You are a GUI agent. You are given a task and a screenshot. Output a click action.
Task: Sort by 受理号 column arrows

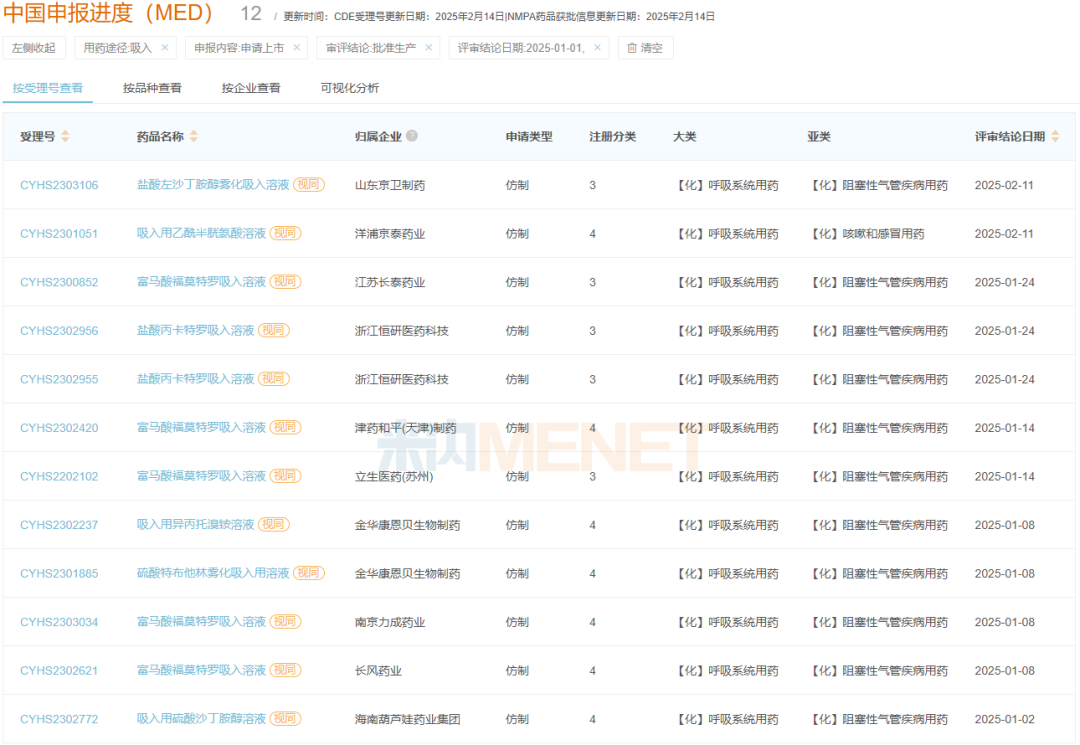point(65,136)
